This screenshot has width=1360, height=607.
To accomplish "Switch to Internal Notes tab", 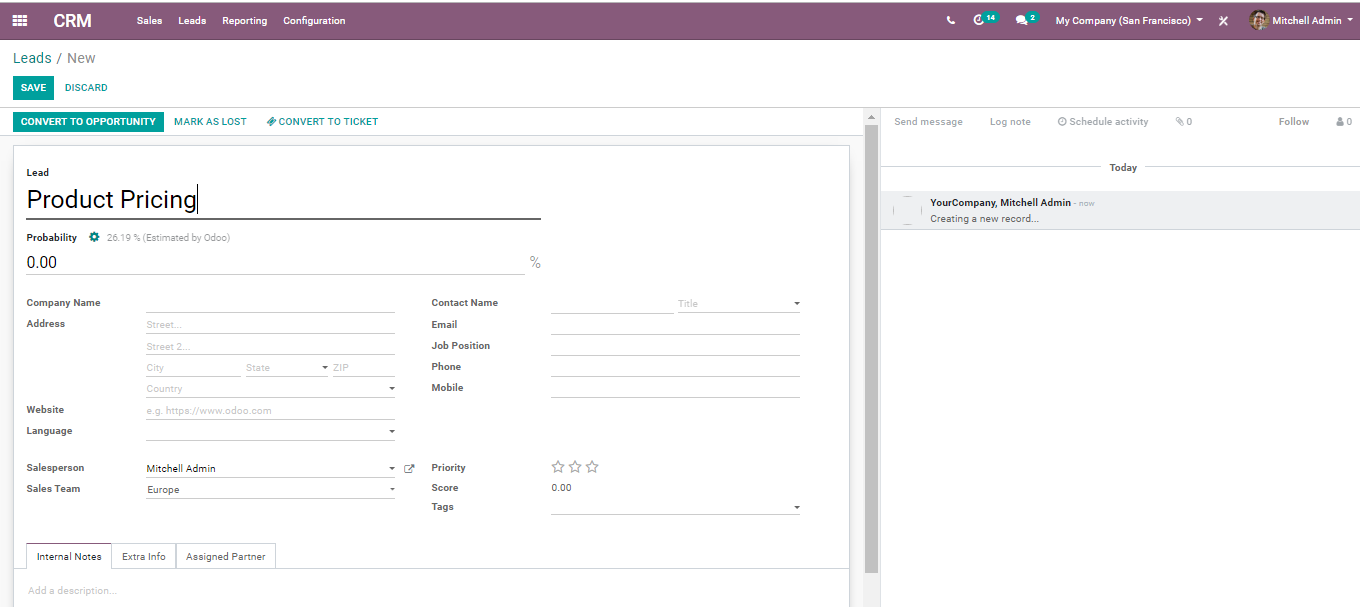I will pyautogui.click(x=69, y=556).
